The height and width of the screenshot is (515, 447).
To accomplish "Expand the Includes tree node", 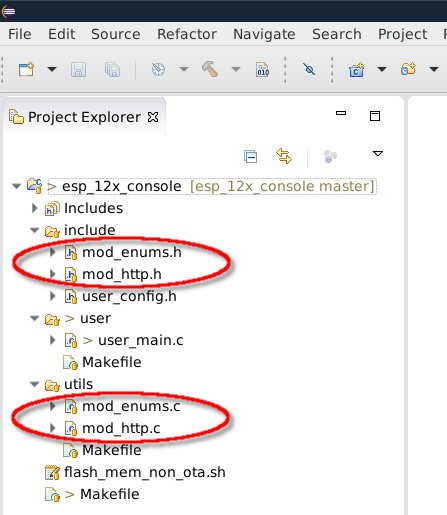I will (x=34, y=208).
